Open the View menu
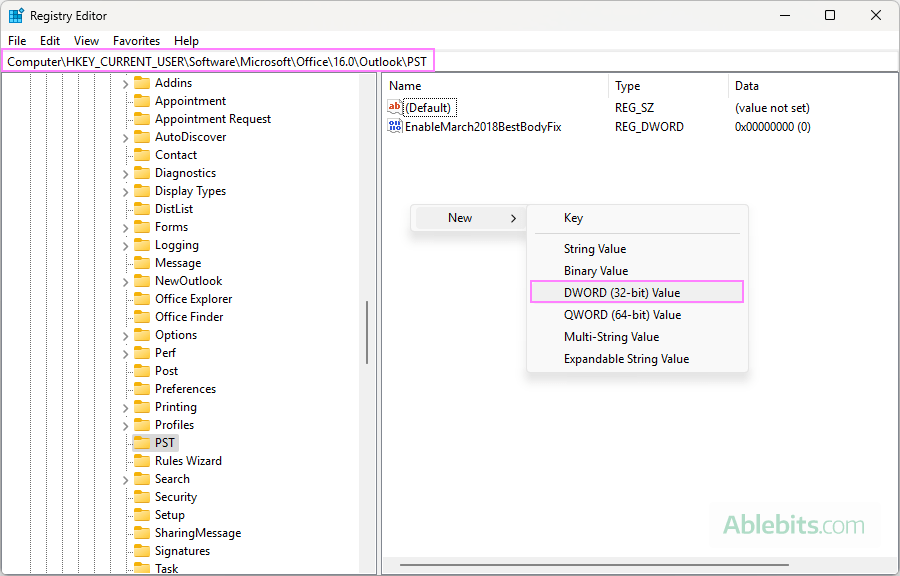Screen dimensions: 900x576 (x=86, y=41)
